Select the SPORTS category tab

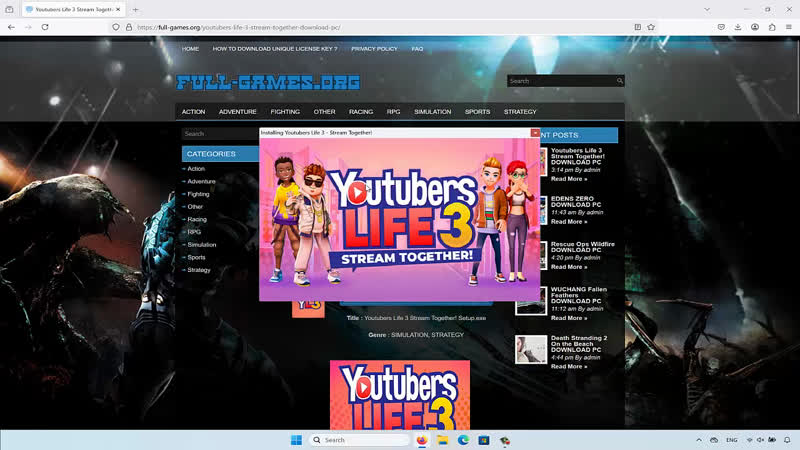[478, 112]
